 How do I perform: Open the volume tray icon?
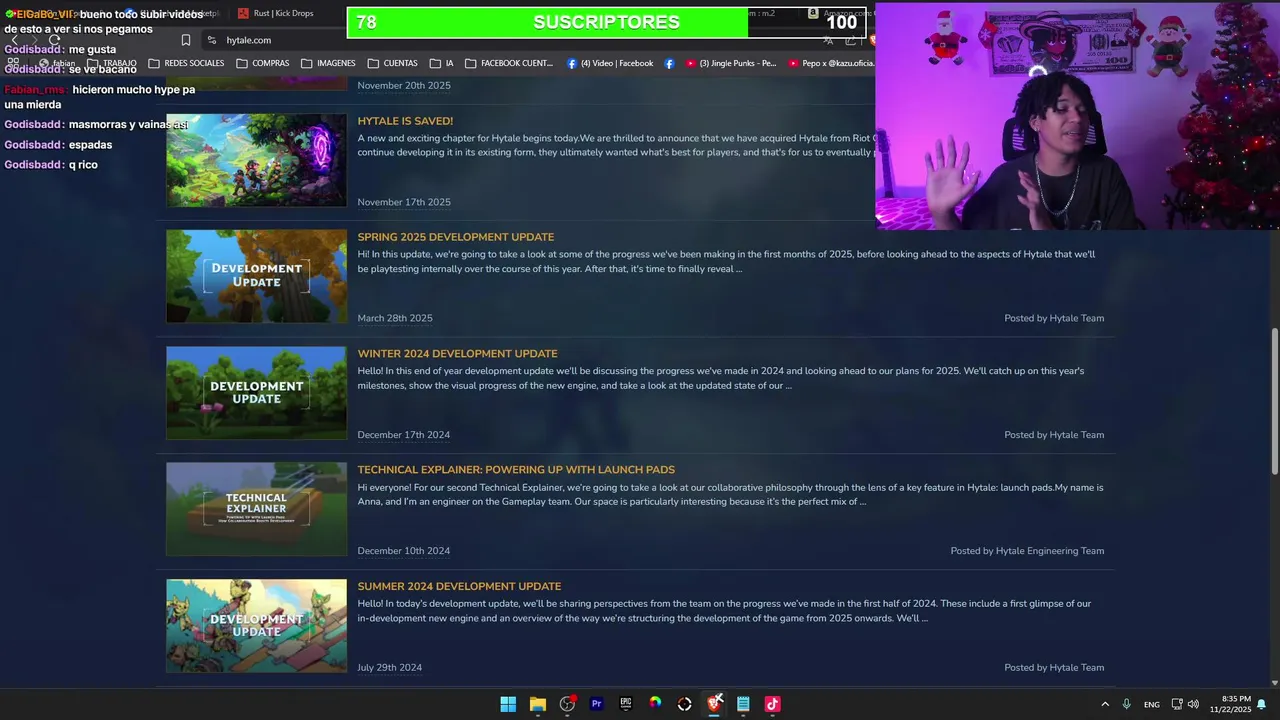tap(1193, 704)
